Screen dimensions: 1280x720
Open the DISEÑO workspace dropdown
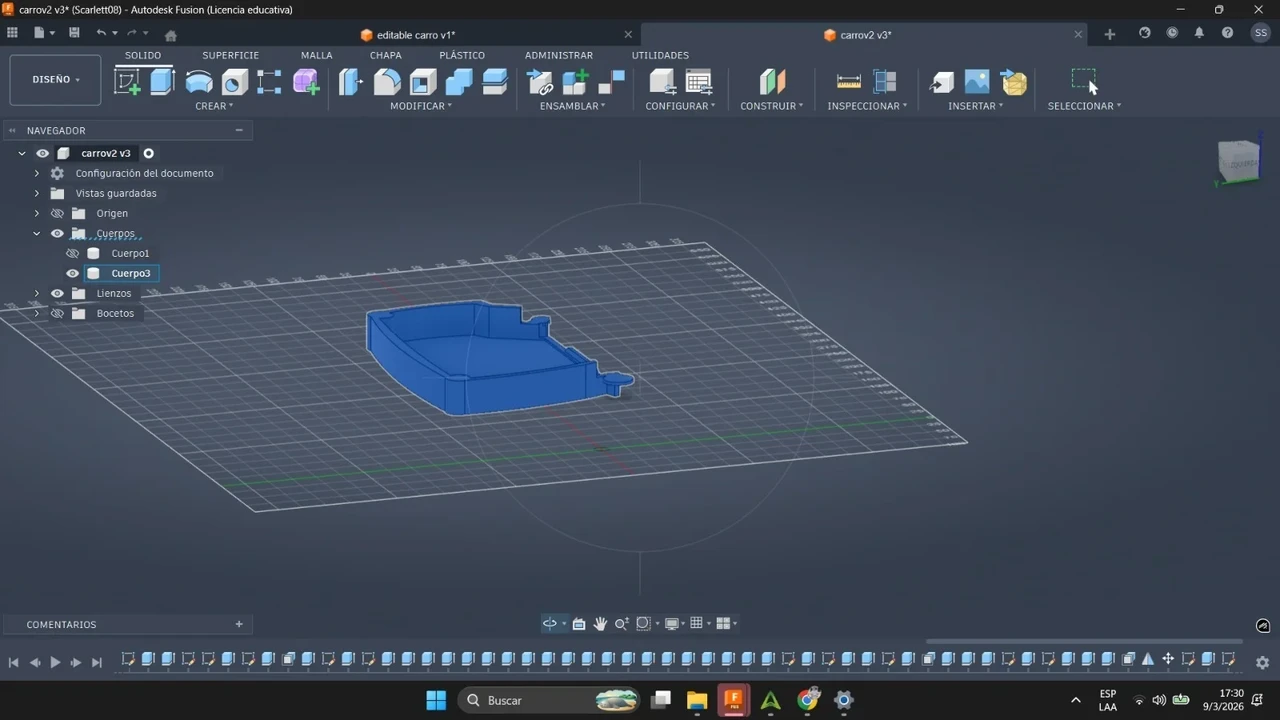coord(55,80)
